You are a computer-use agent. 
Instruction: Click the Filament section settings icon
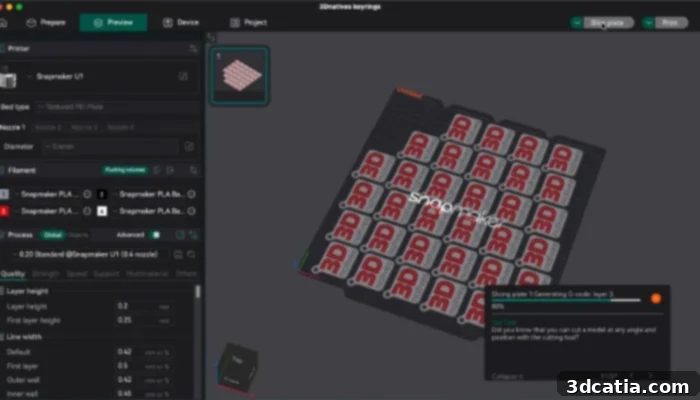coord(193,170)
